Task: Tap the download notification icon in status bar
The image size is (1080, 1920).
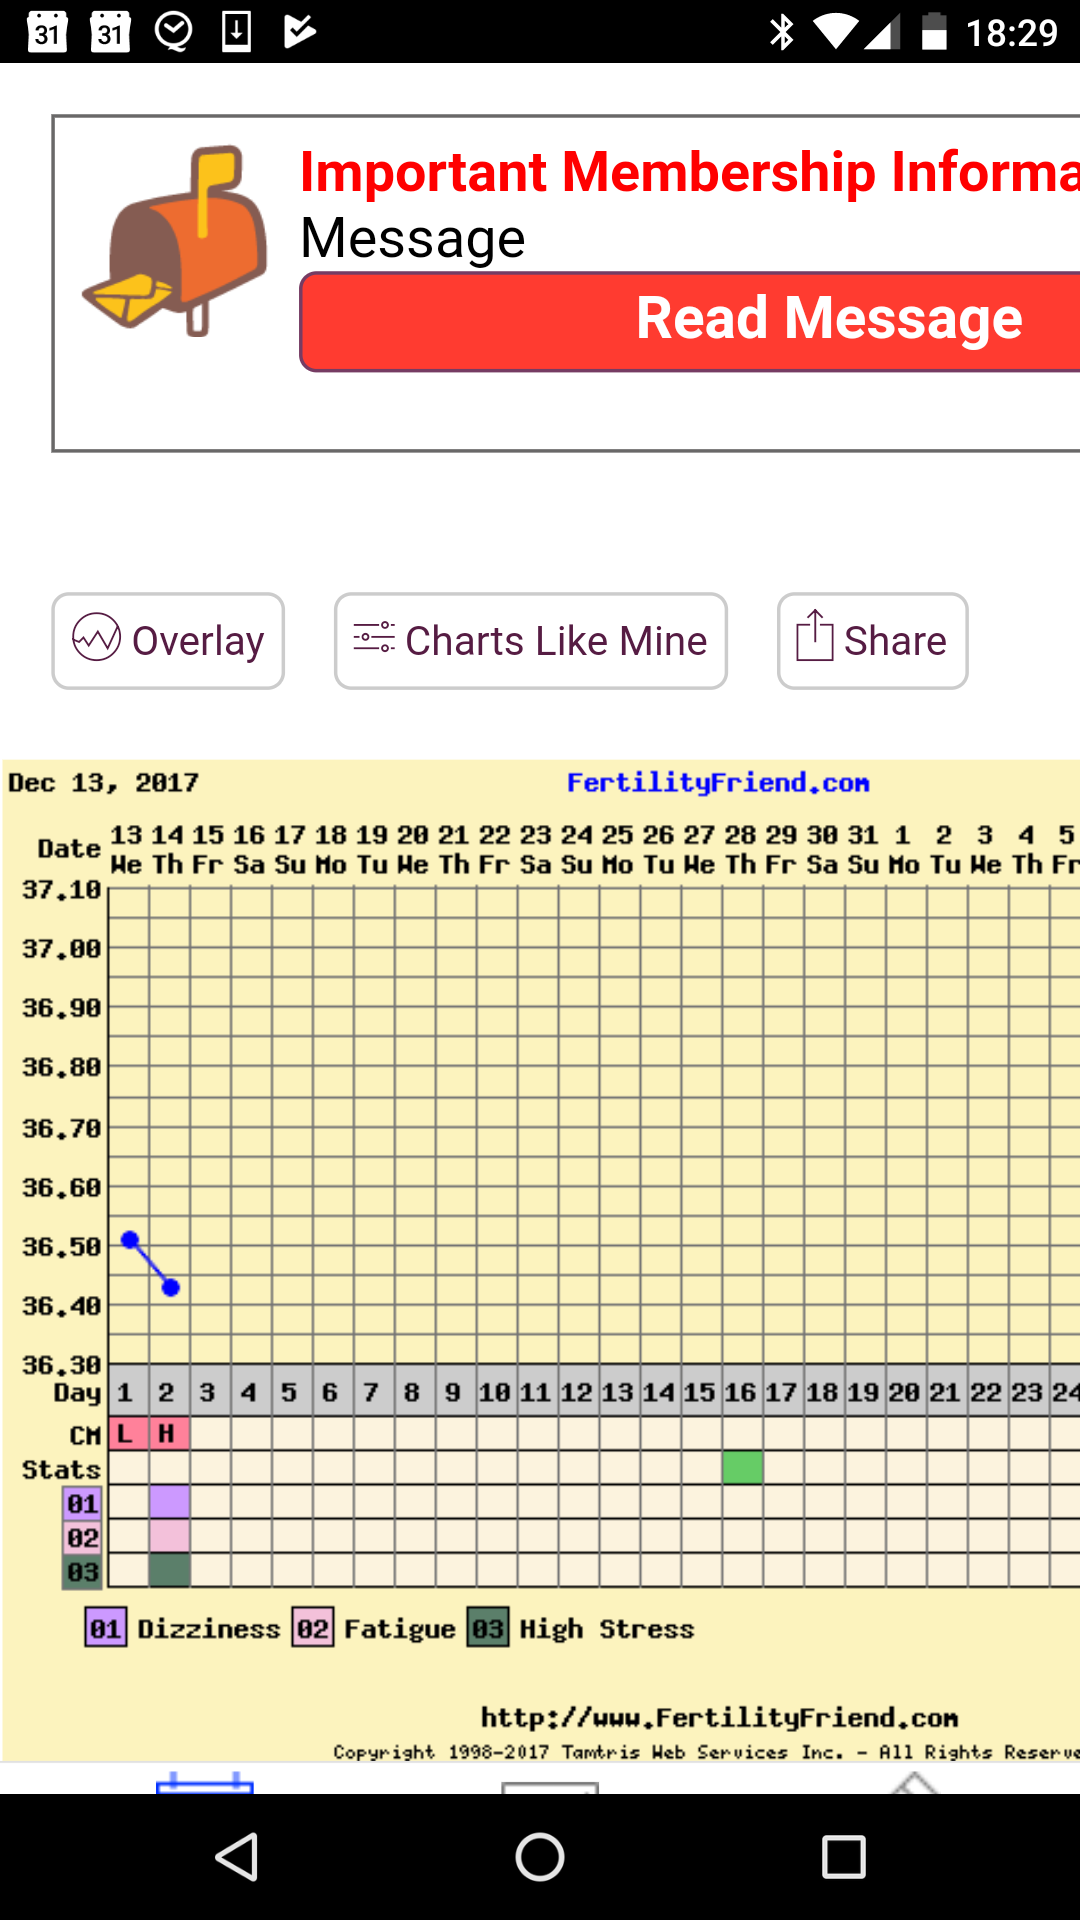Action: pyautogui.click(x=236, y=32)
